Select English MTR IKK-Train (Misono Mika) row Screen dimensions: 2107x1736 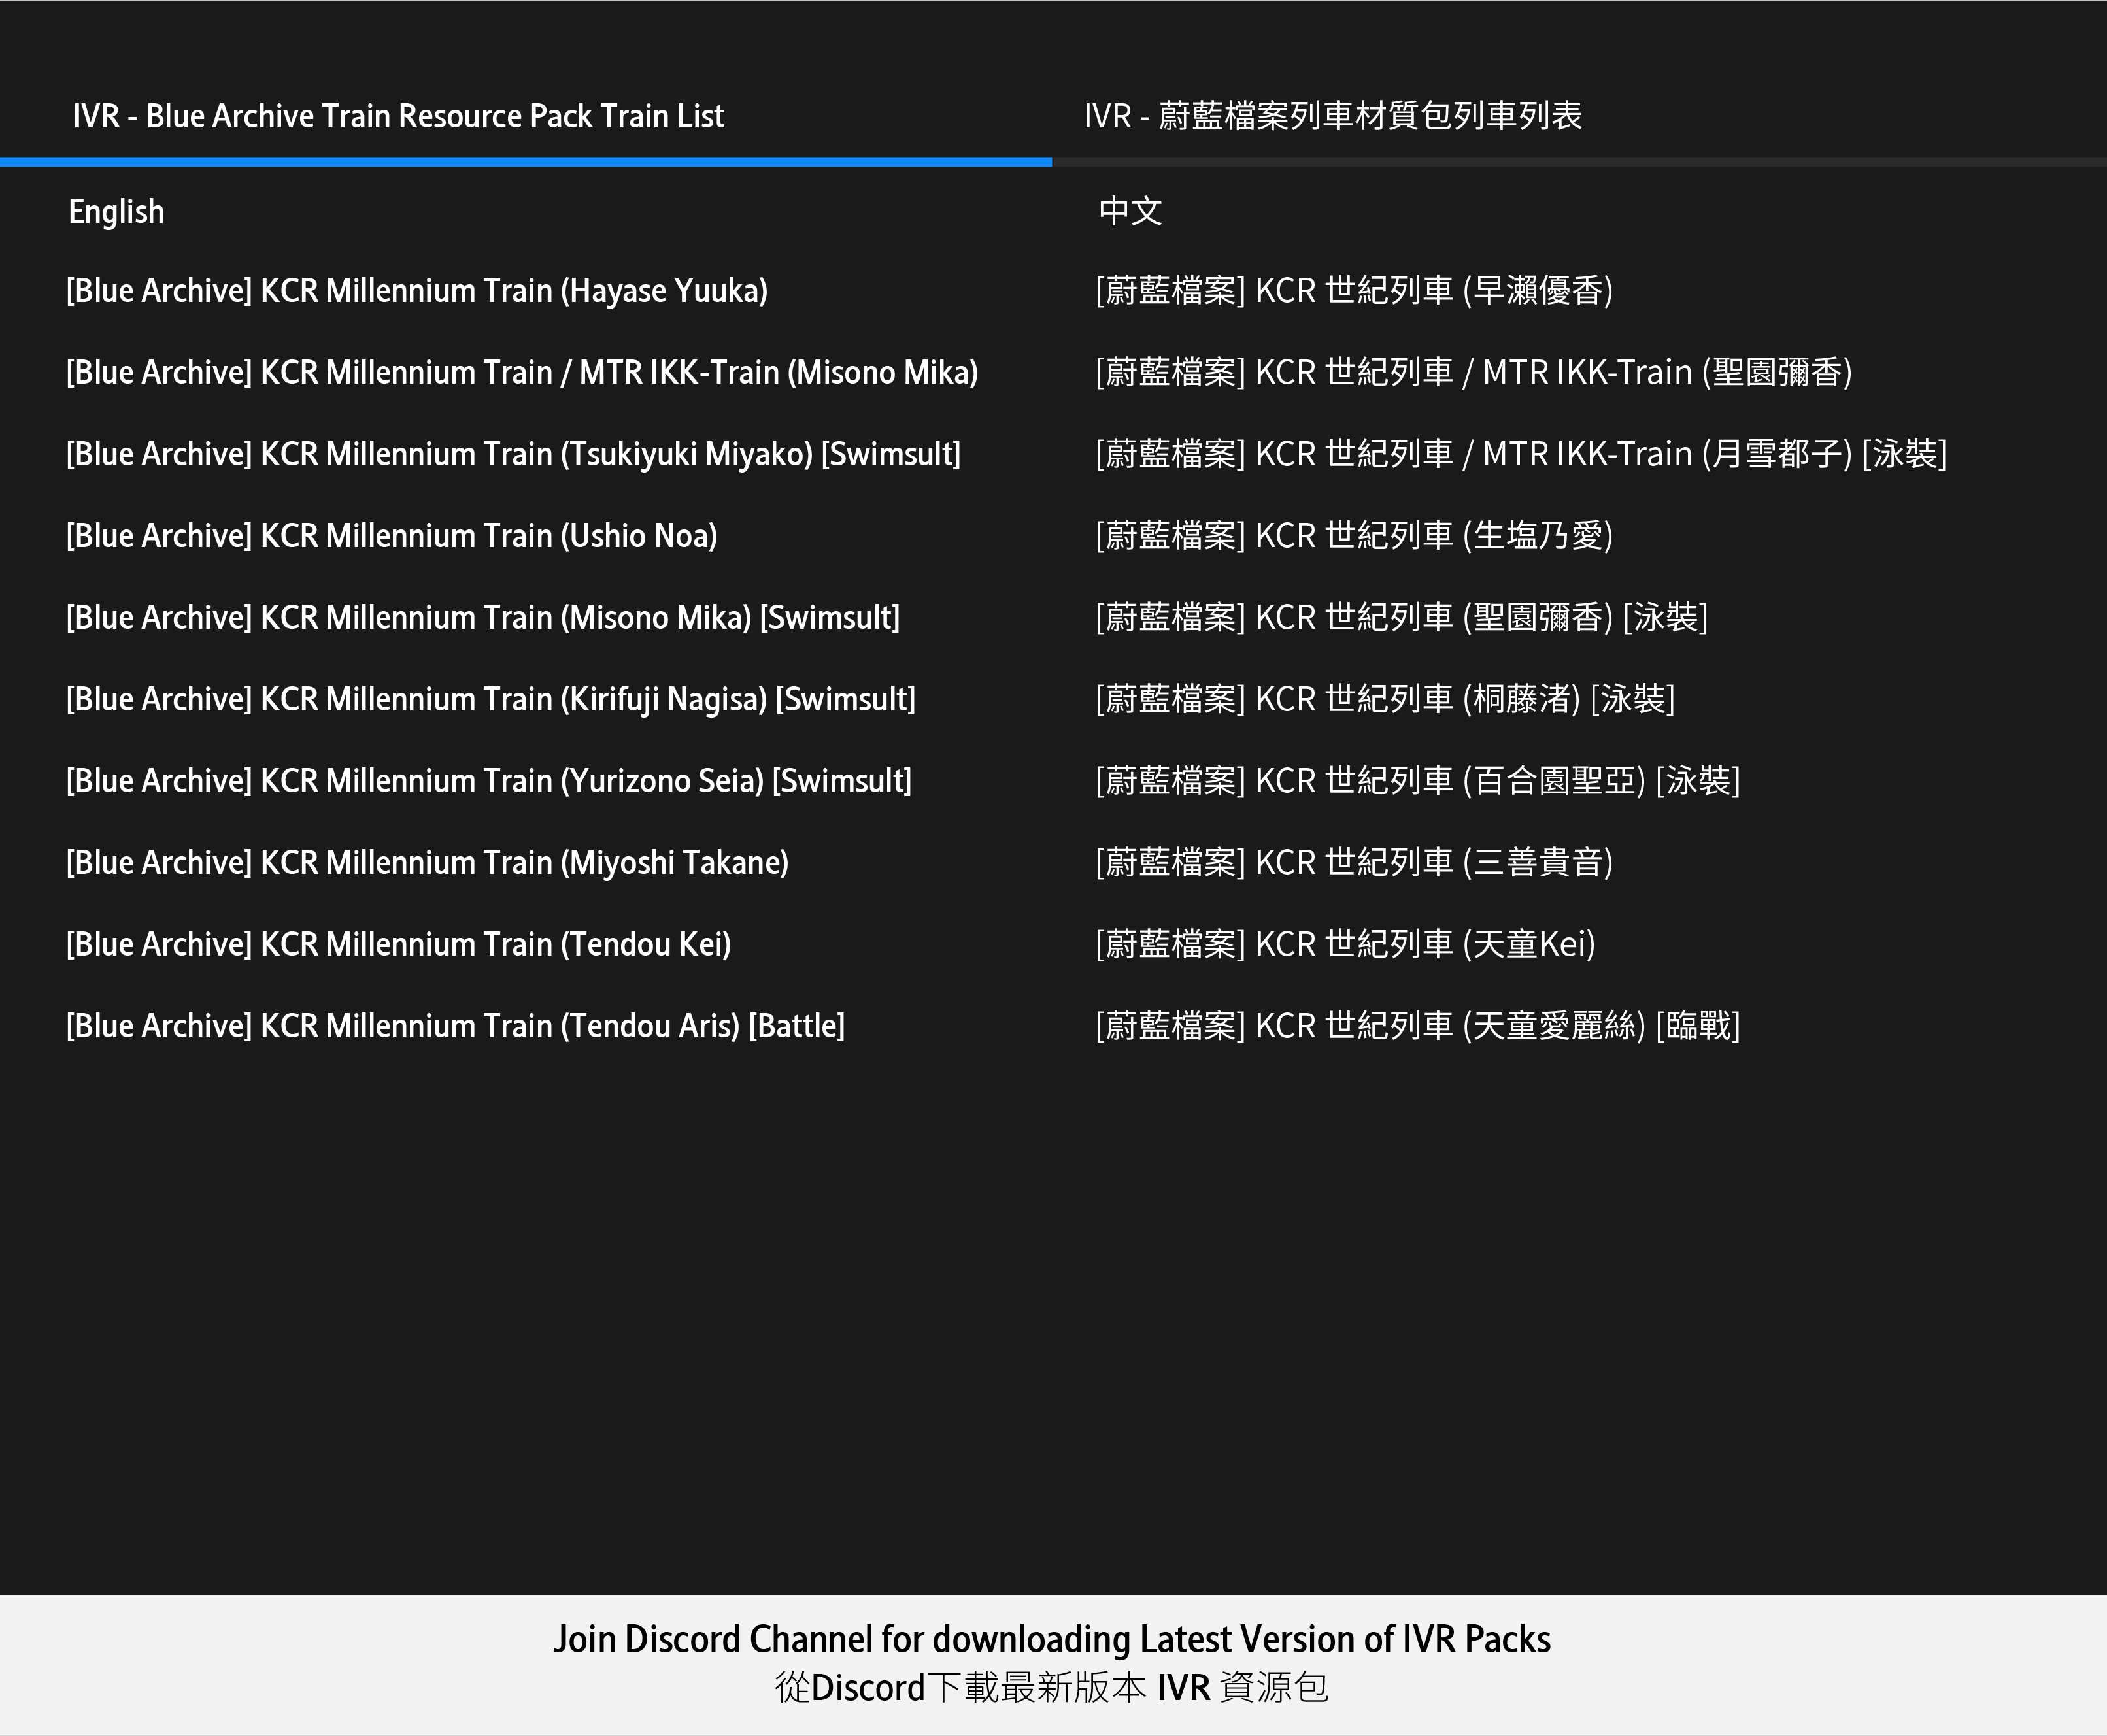click(522, 373)
